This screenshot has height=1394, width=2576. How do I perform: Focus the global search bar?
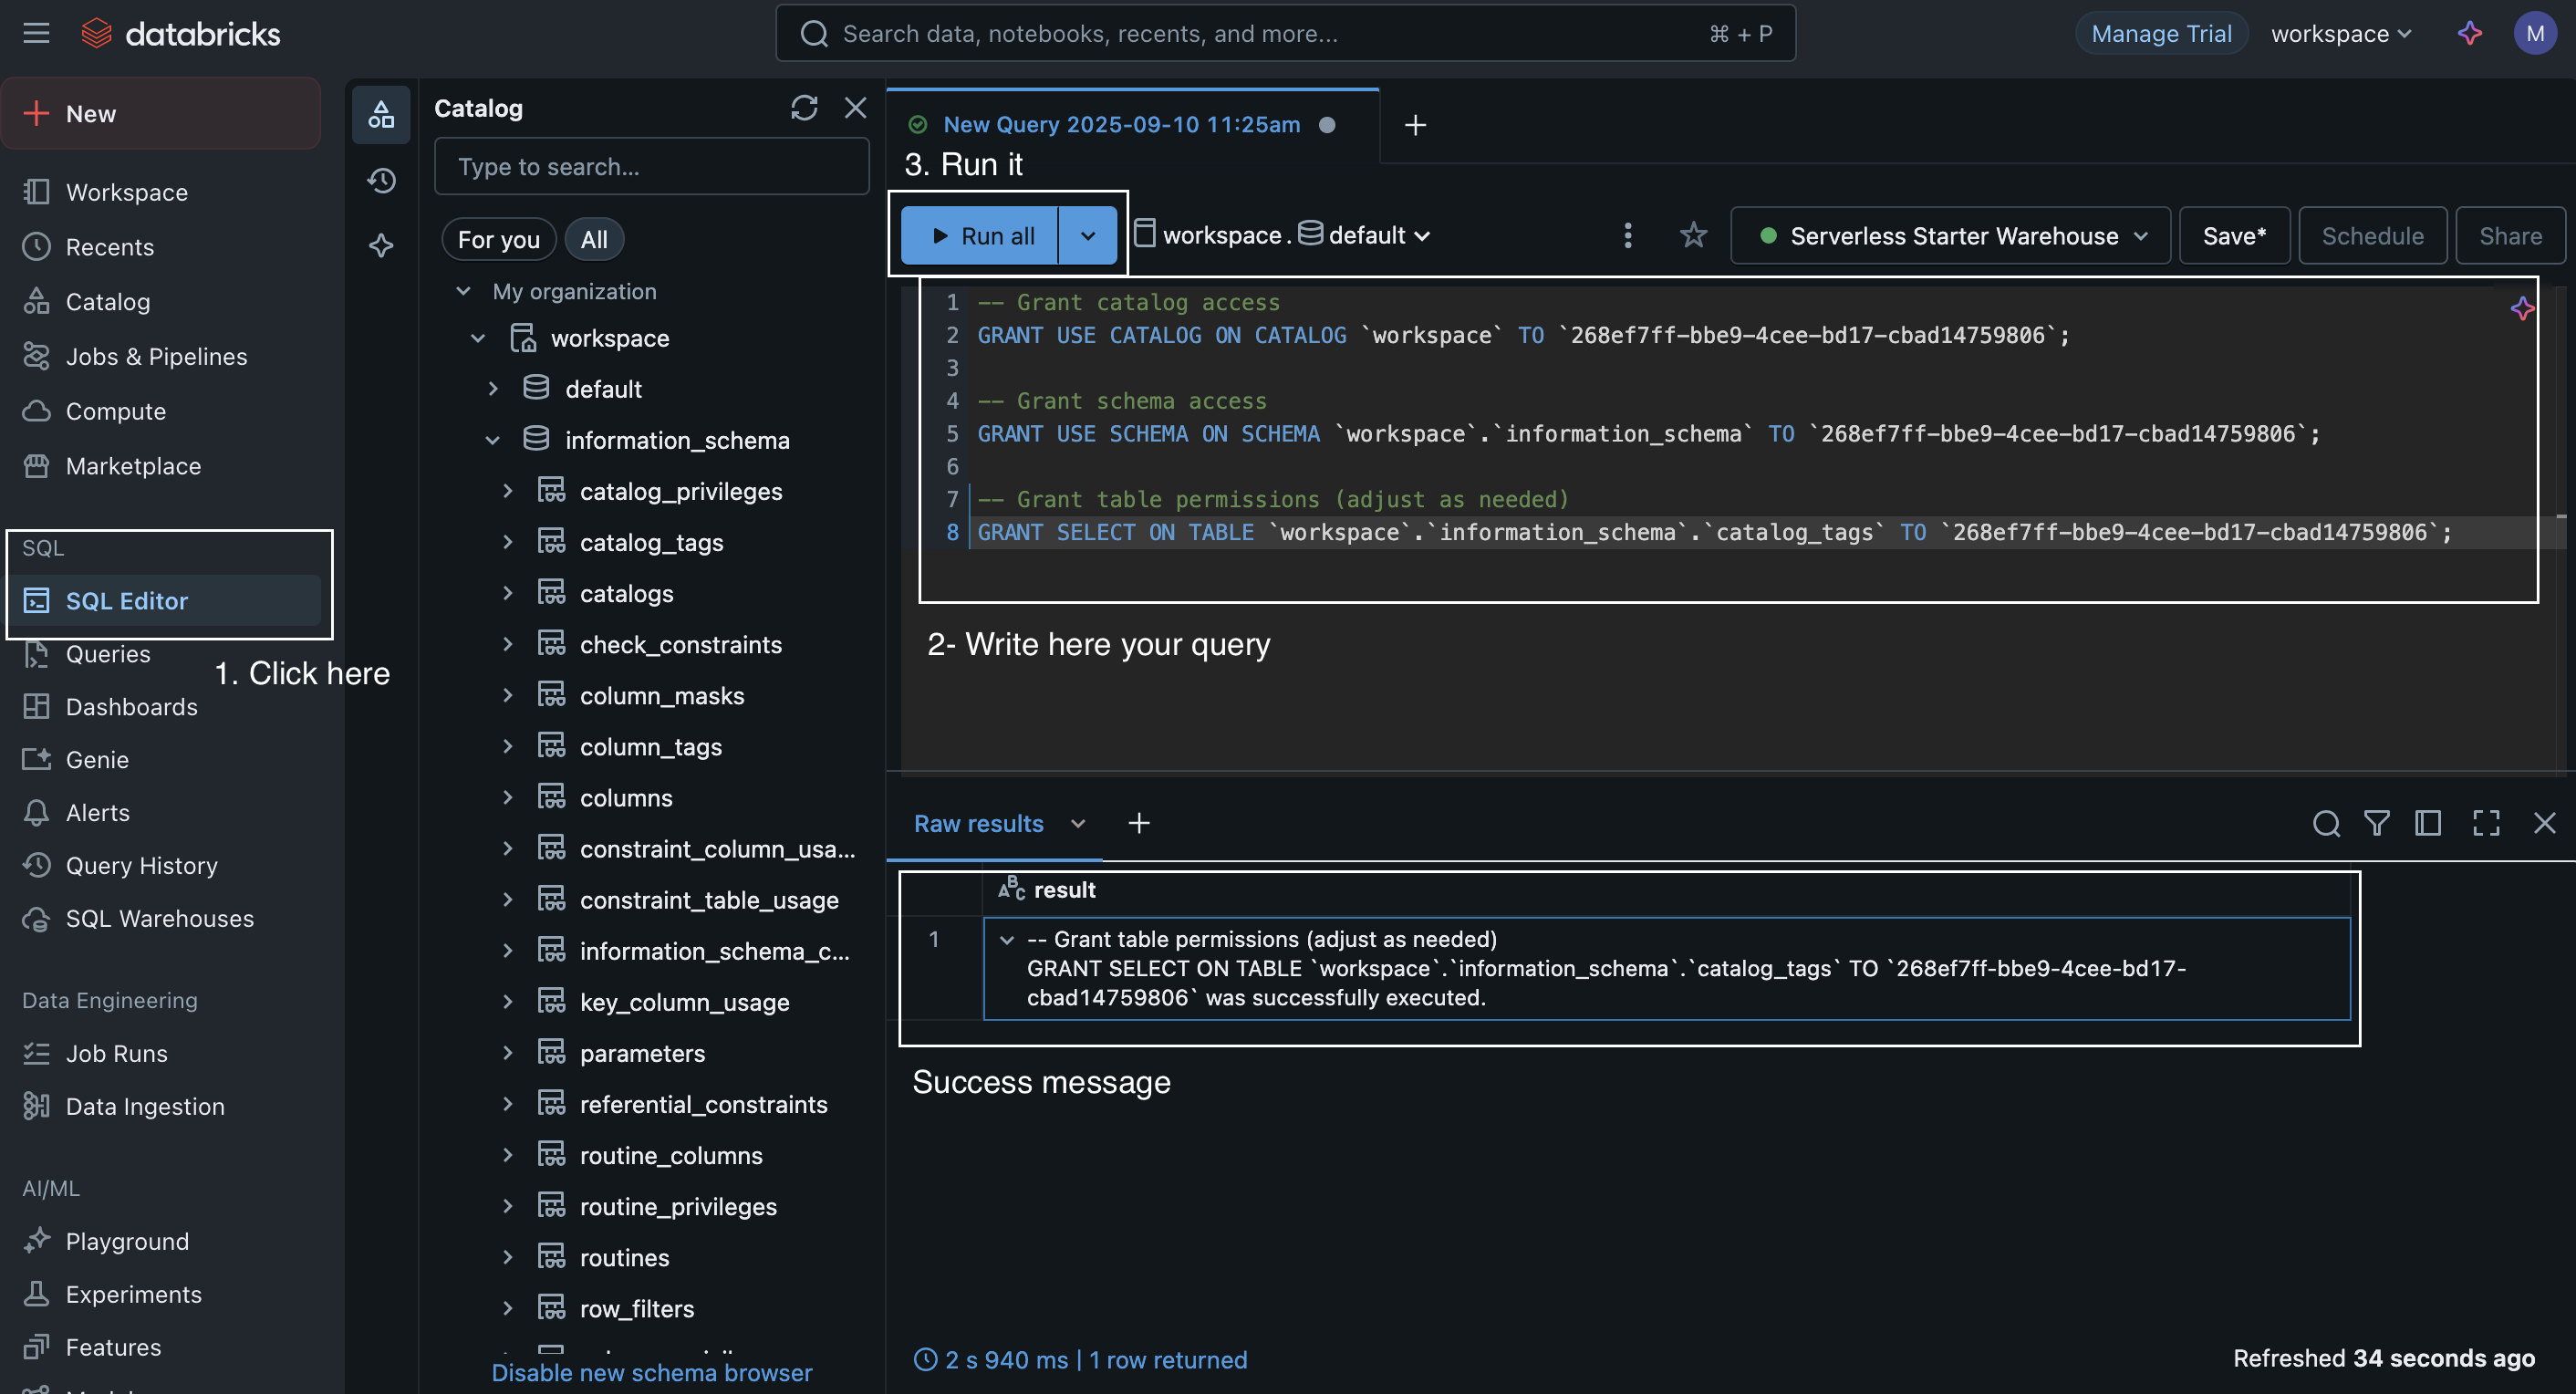tap(1285, 33)
